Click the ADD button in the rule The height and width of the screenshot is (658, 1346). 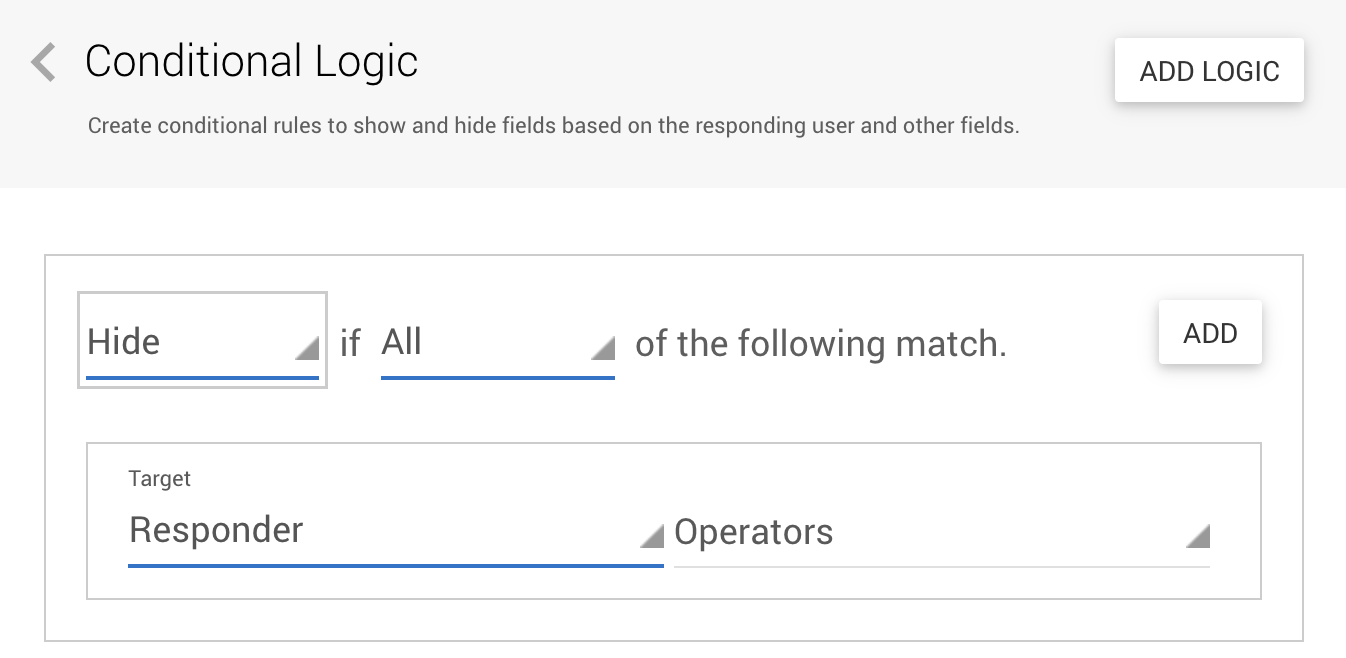coord(1210,333)
